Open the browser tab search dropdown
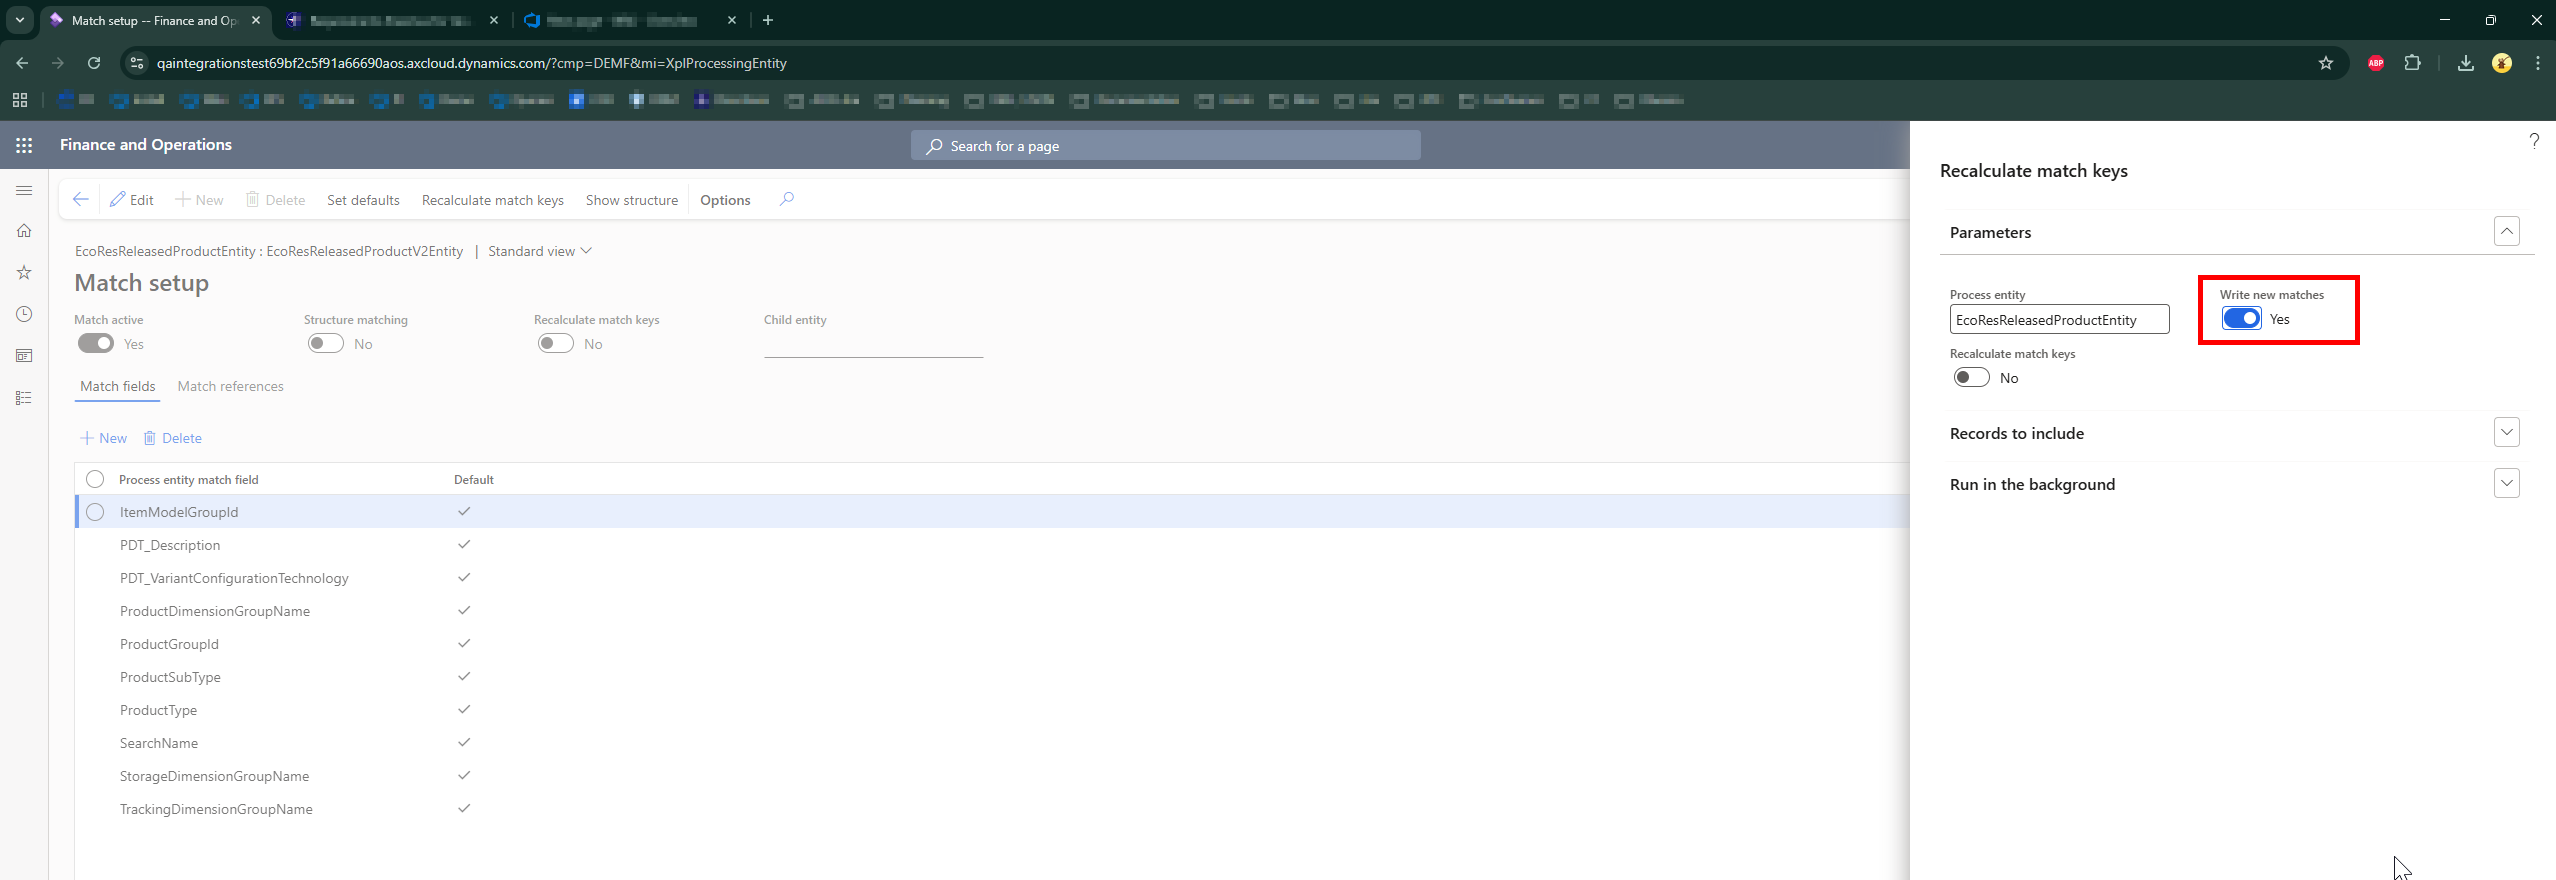 20,20
